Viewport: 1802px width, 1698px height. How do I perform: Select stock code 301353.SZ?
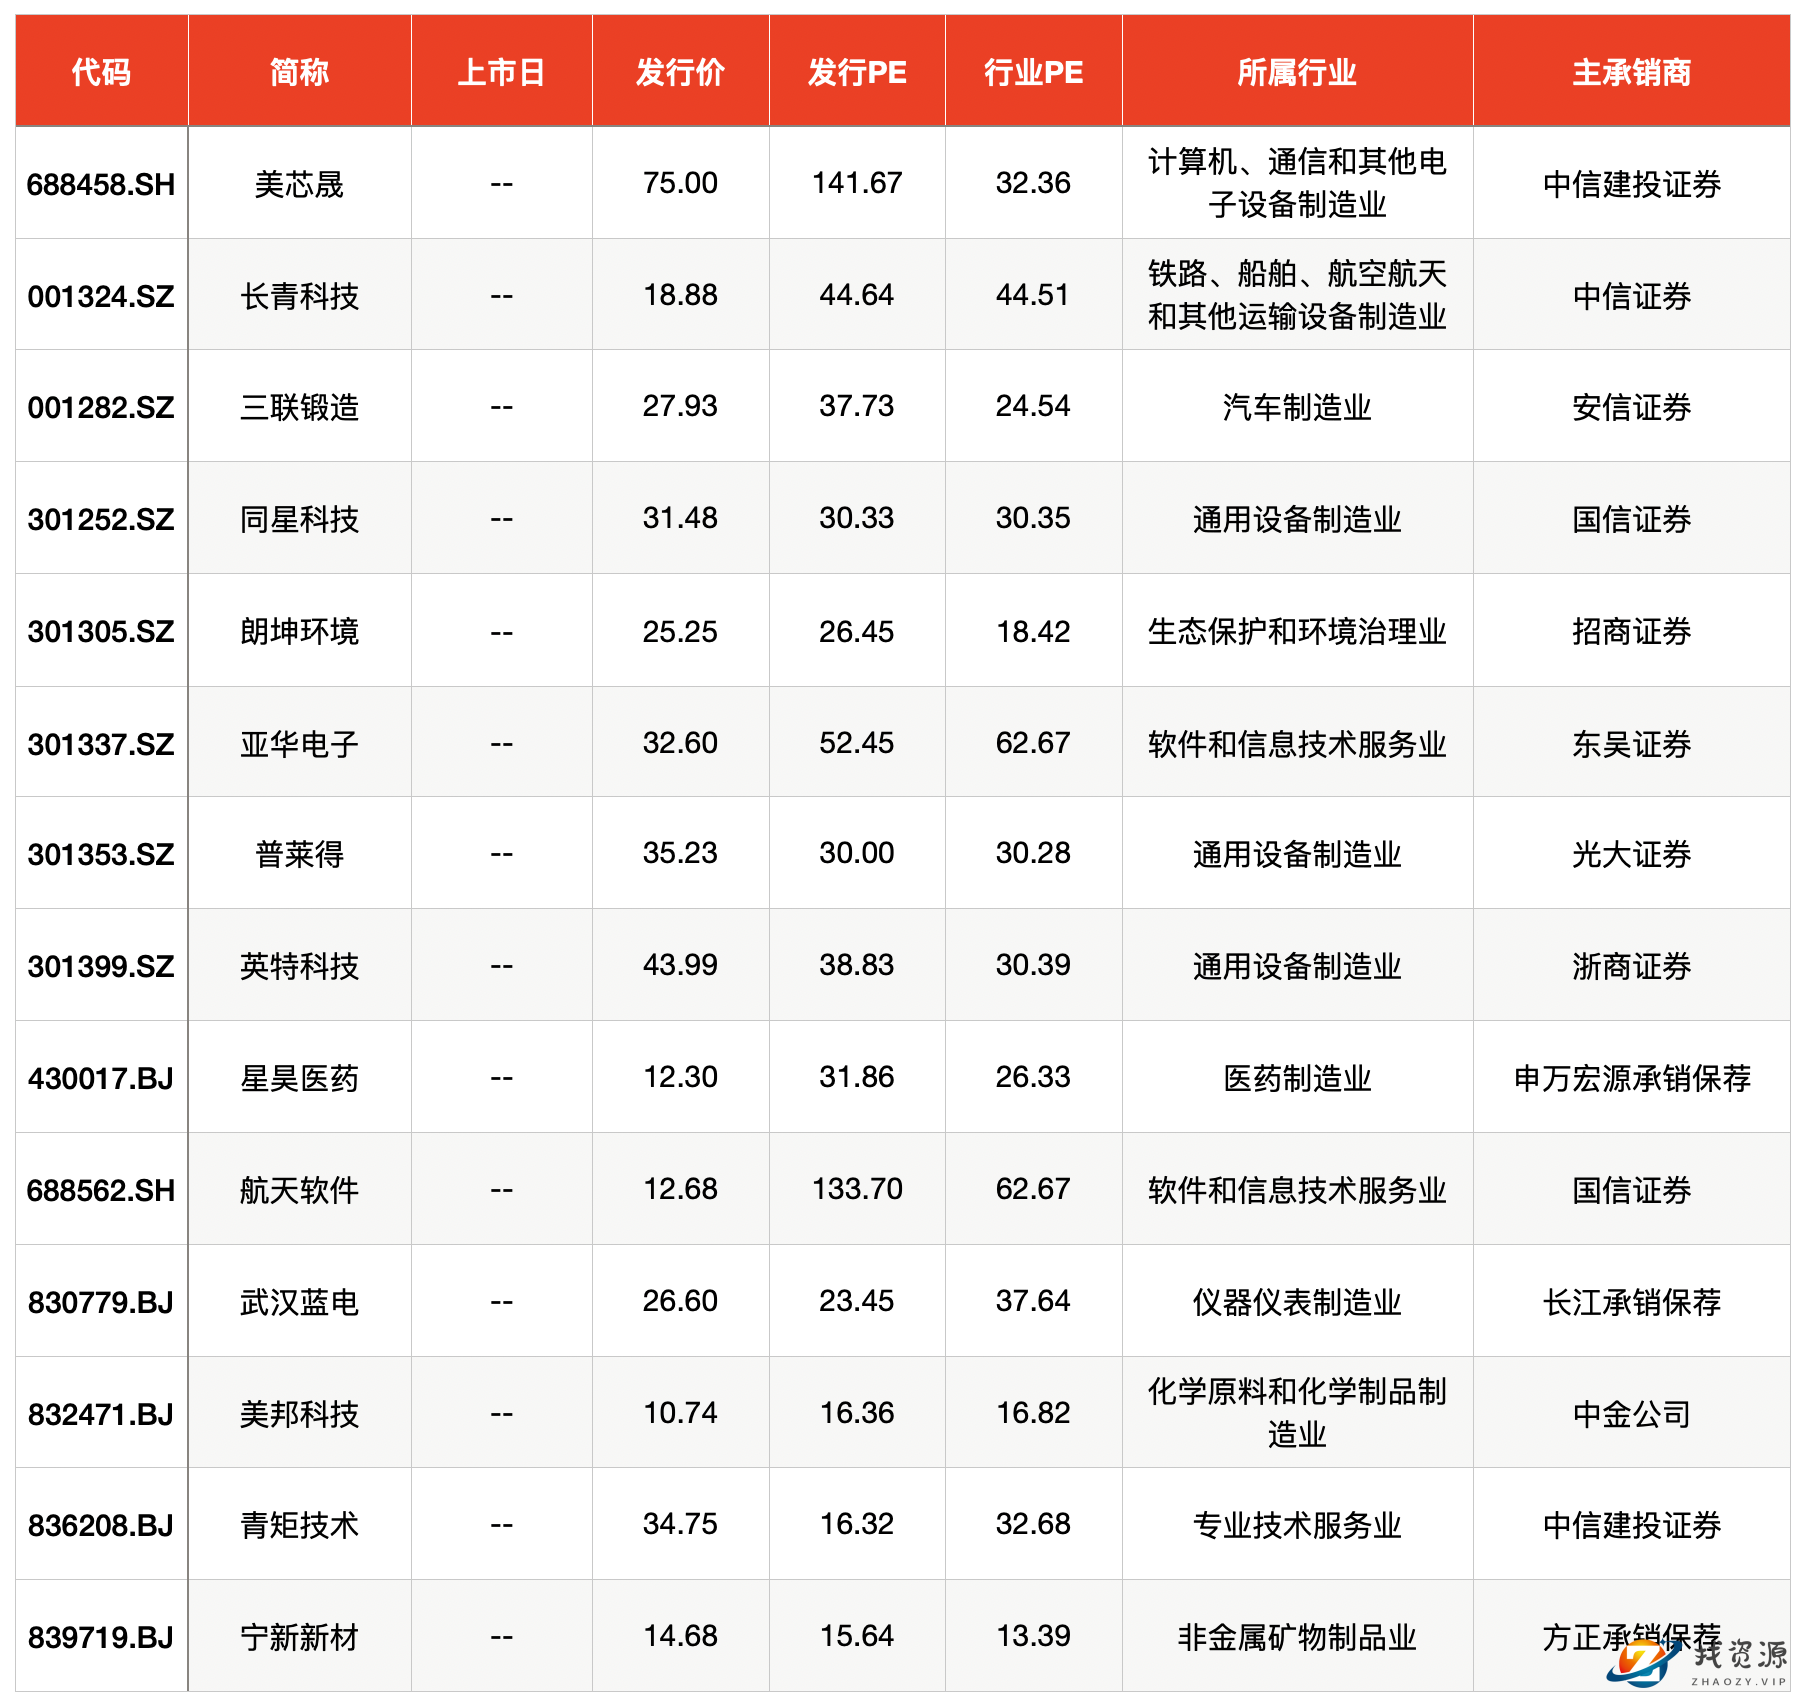[101, 854]
